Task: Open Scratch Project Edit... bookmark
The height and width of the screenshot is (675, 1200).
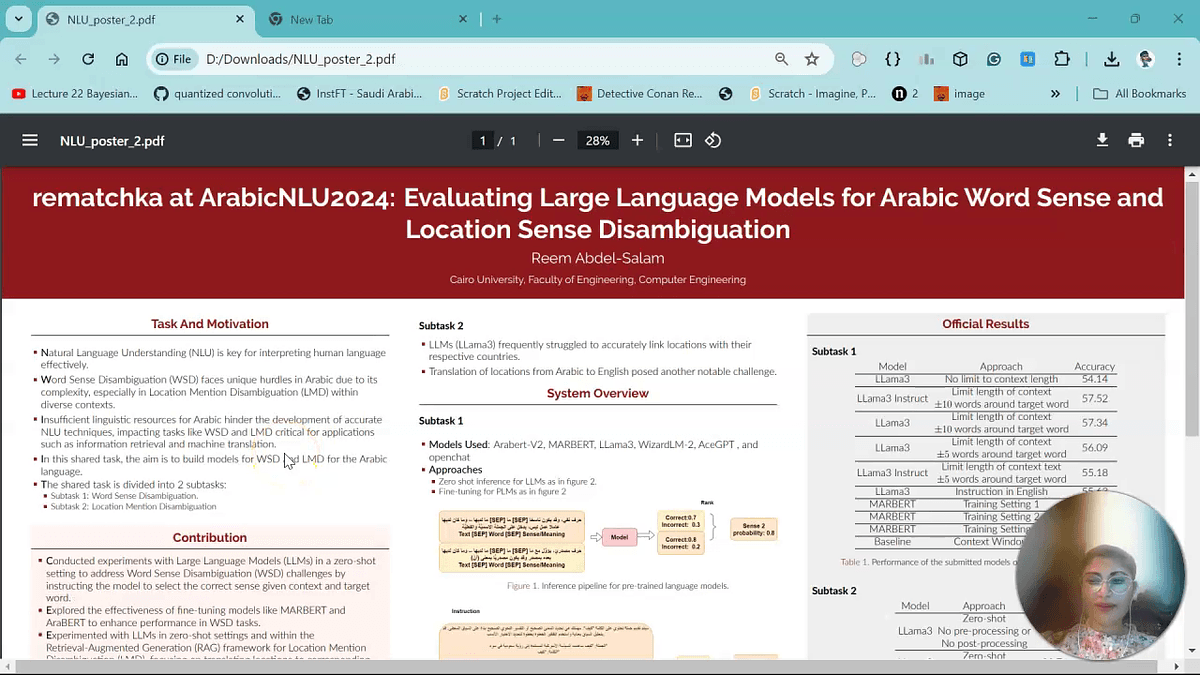Action: coord(500,93)
